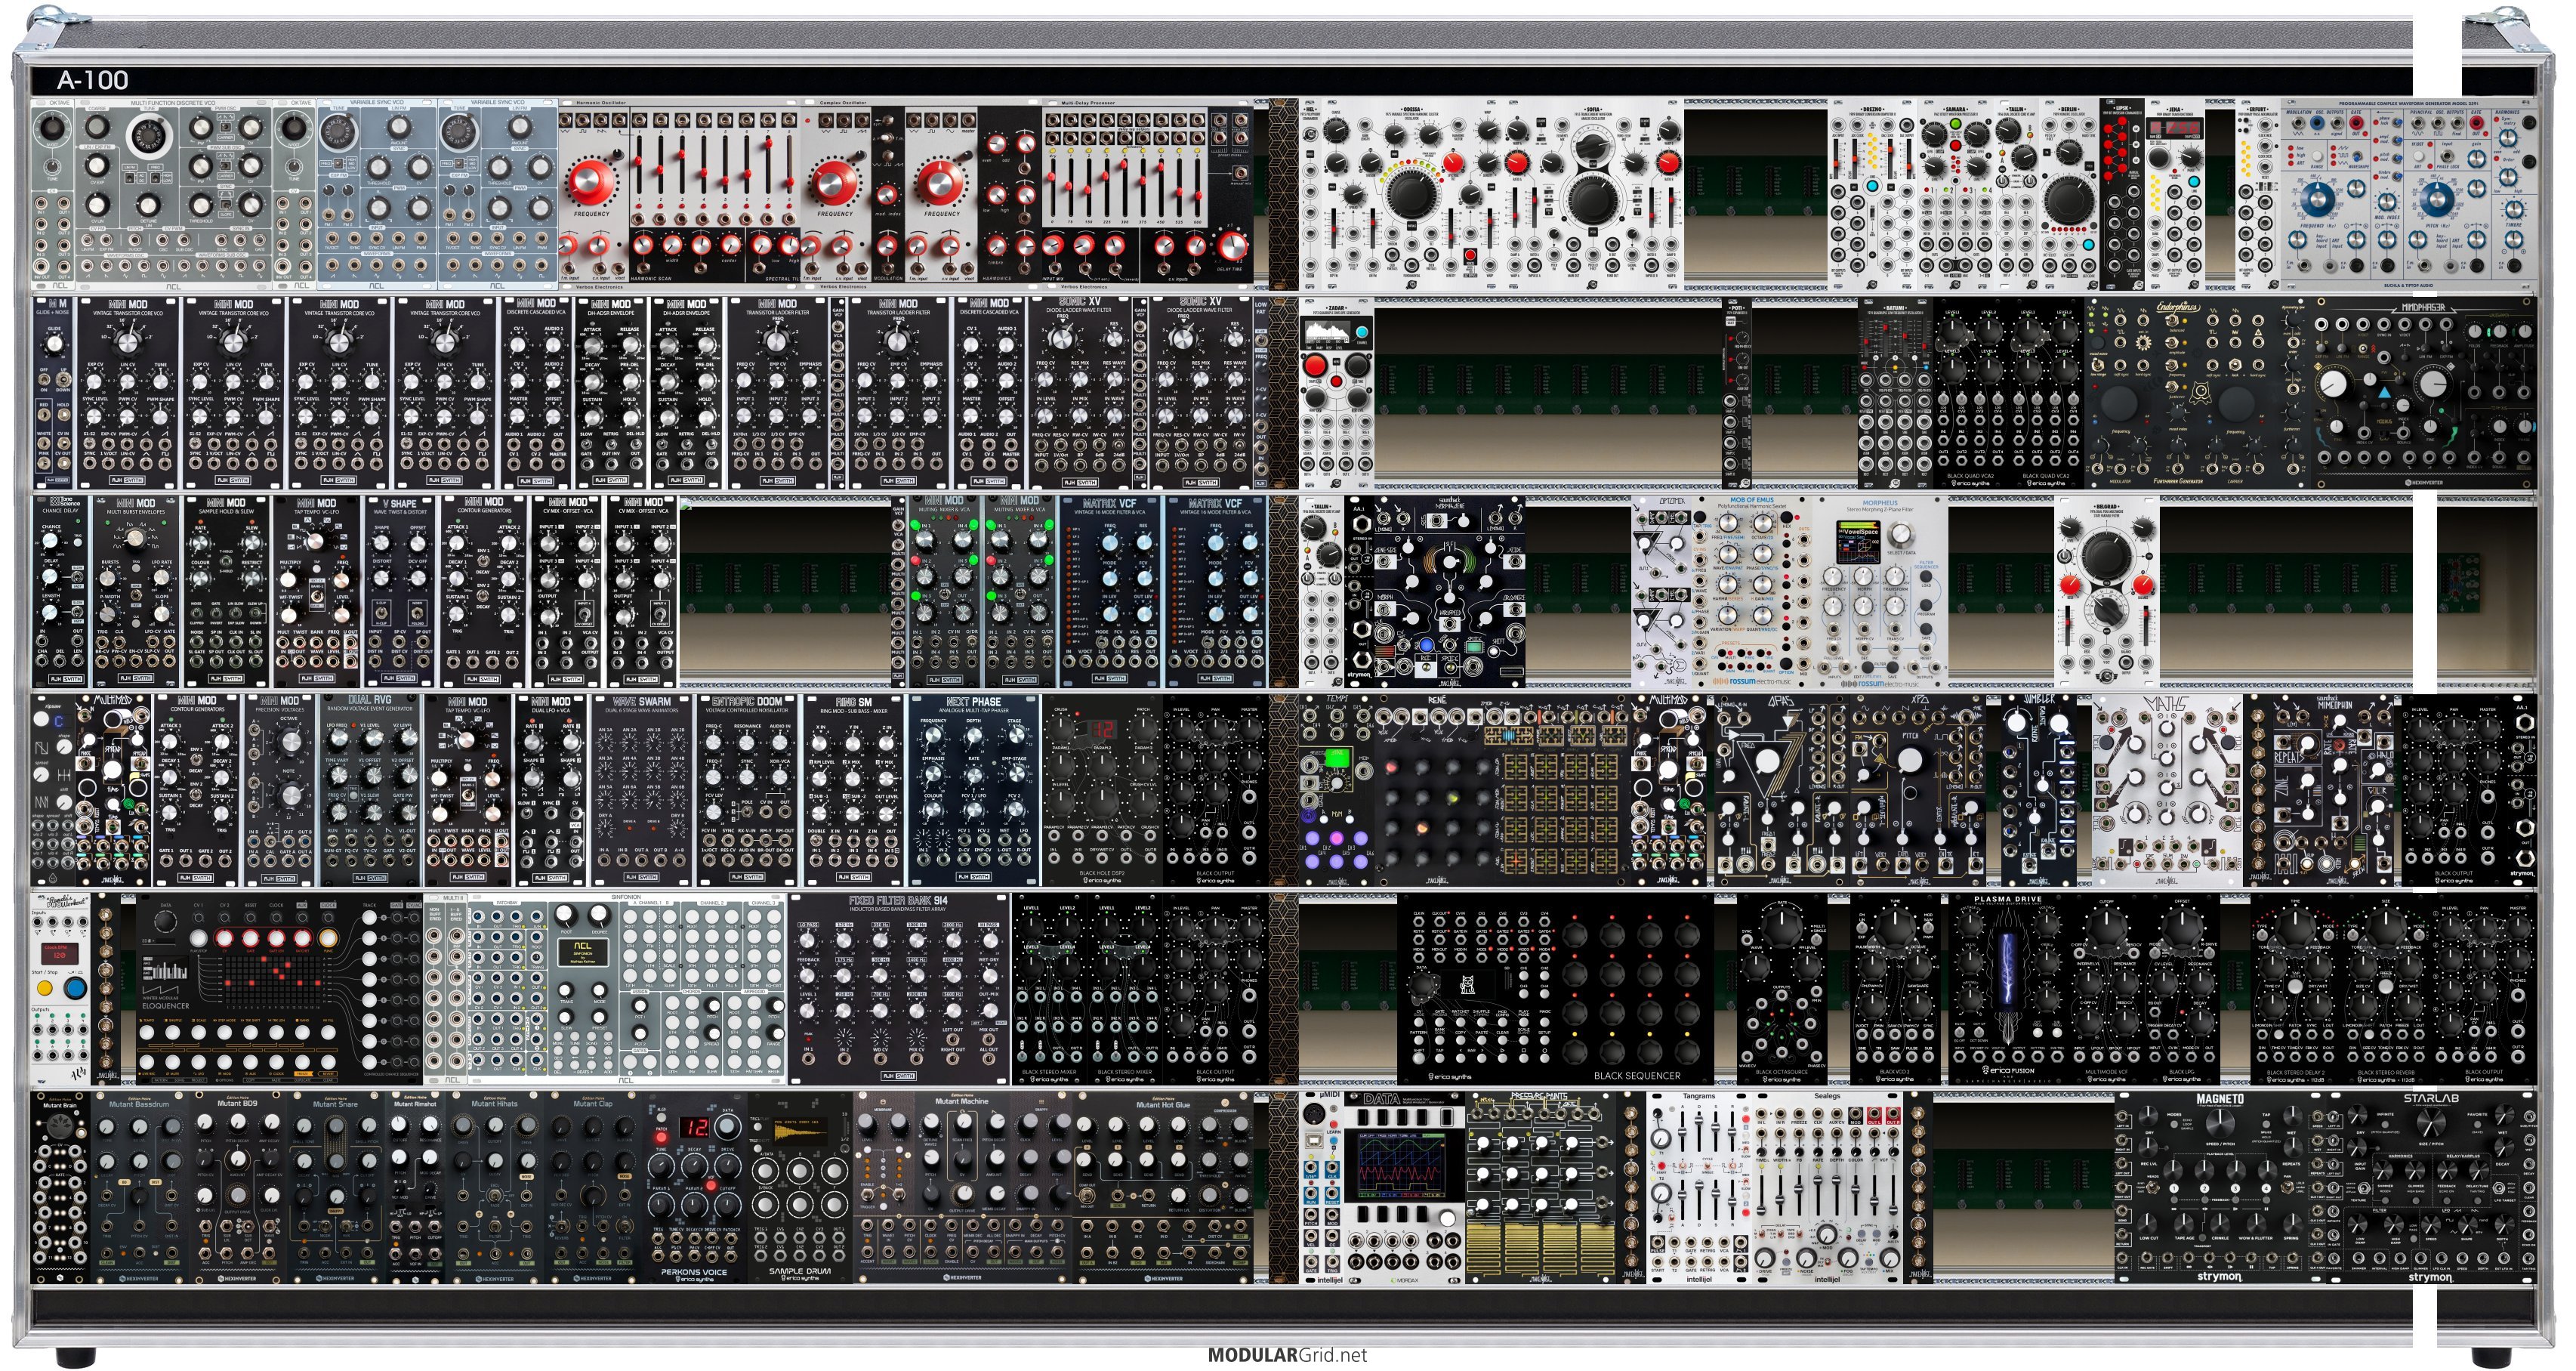Turn the Sinfonion Root knob
Screen dimensions: 2576x1371
point(567,915)
